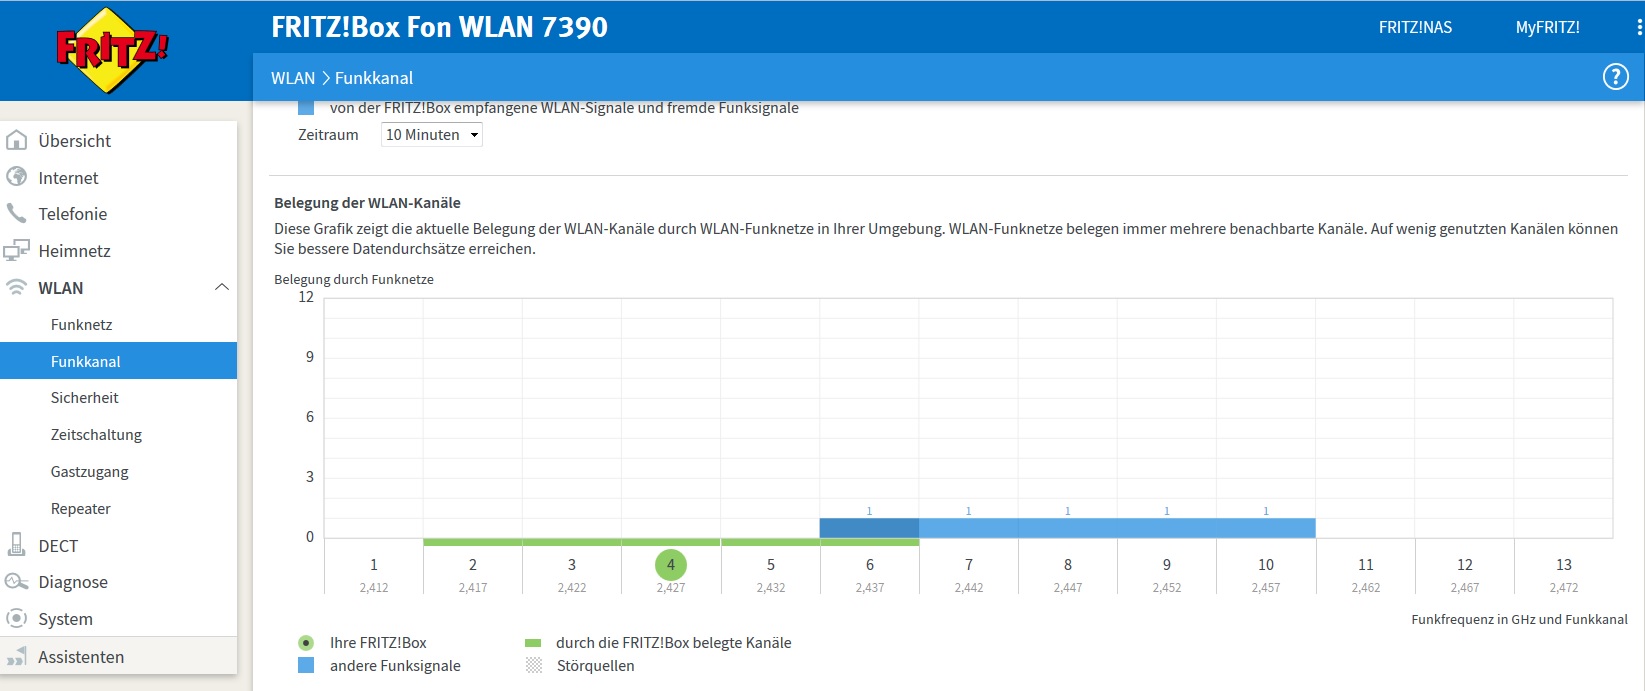
Task: Click the System gear icon
Action: click(x=16, y=618)
